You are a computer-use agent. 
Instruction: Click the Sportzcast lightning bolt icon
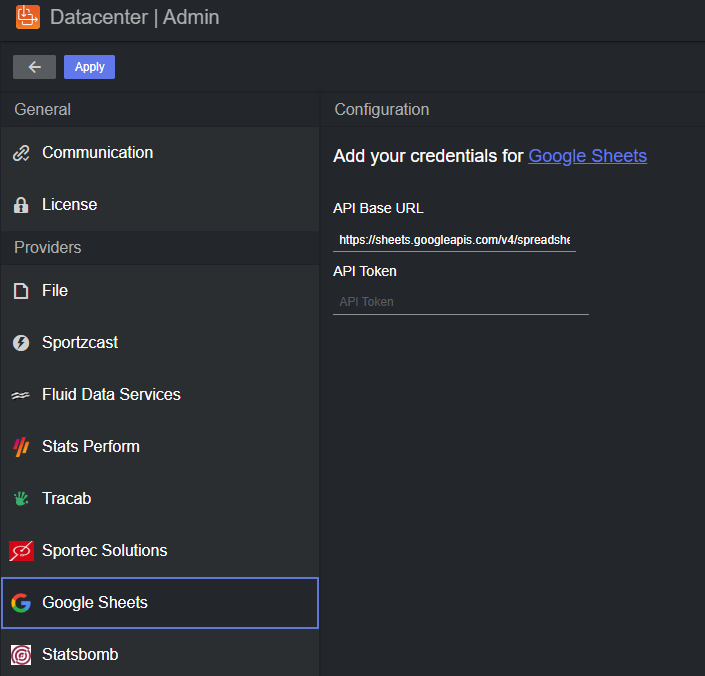click(x=21, y=343)
